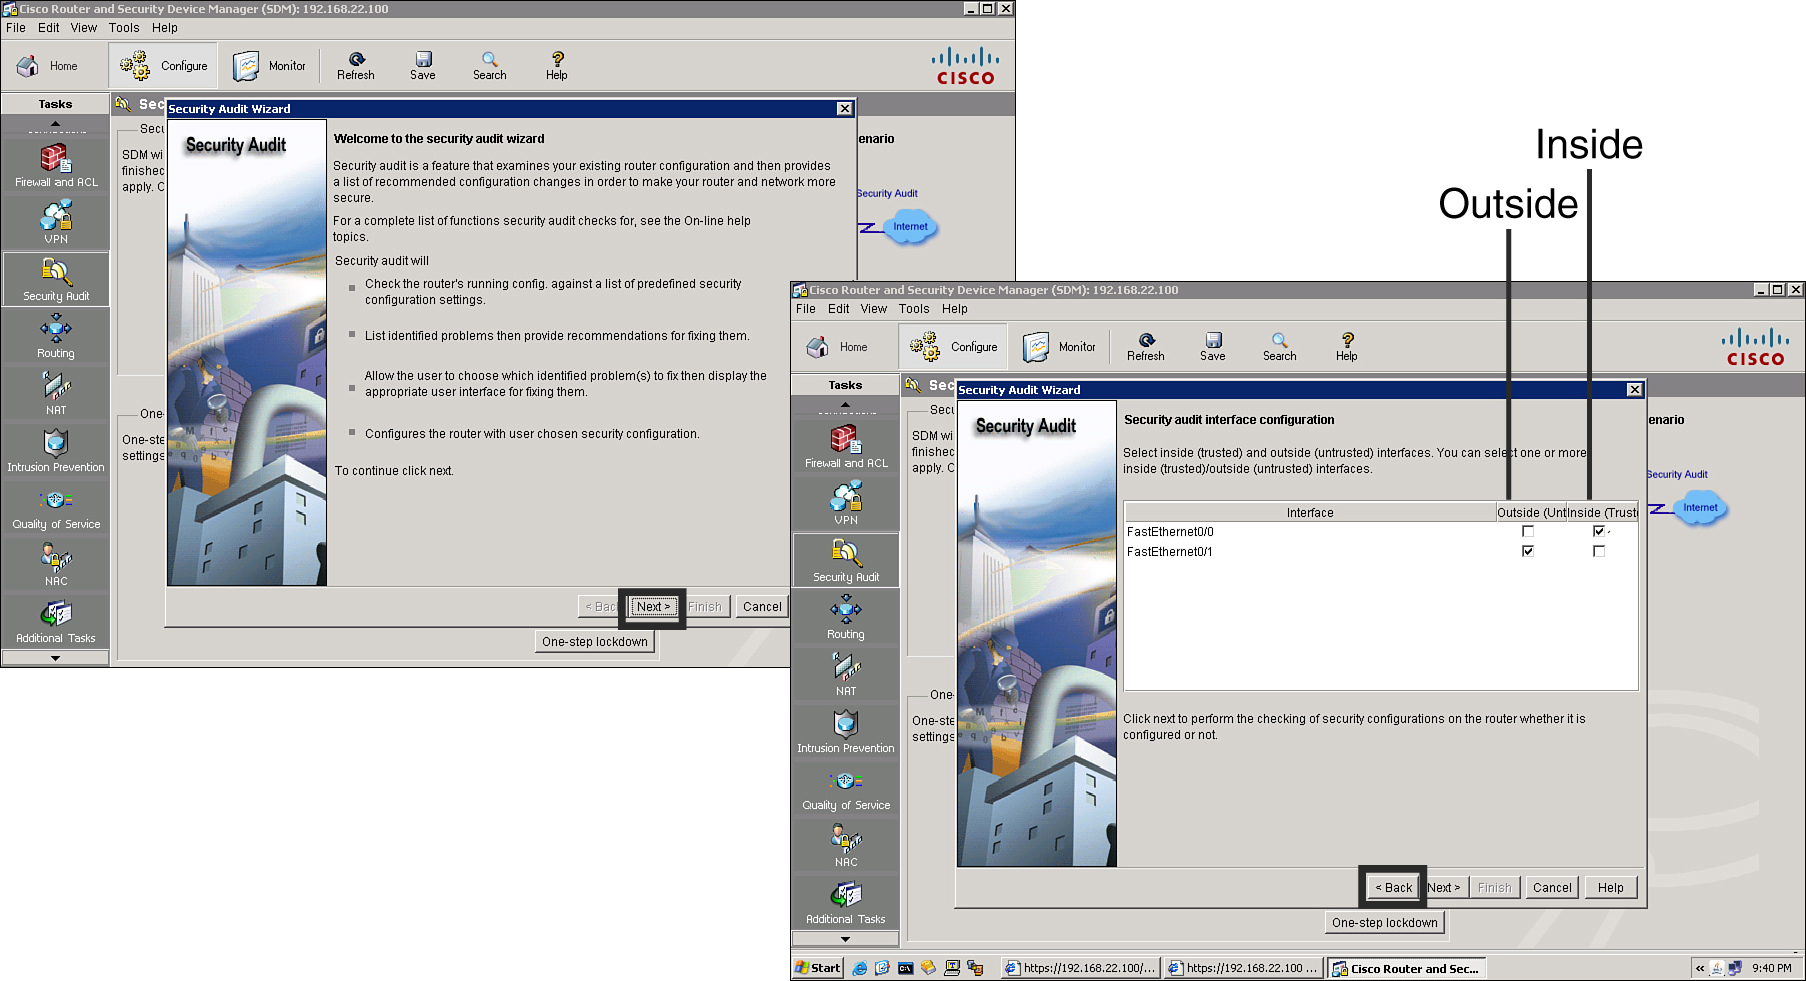
Task: Select Security Audit in background SDM window
Action: [x=56, y=279]
